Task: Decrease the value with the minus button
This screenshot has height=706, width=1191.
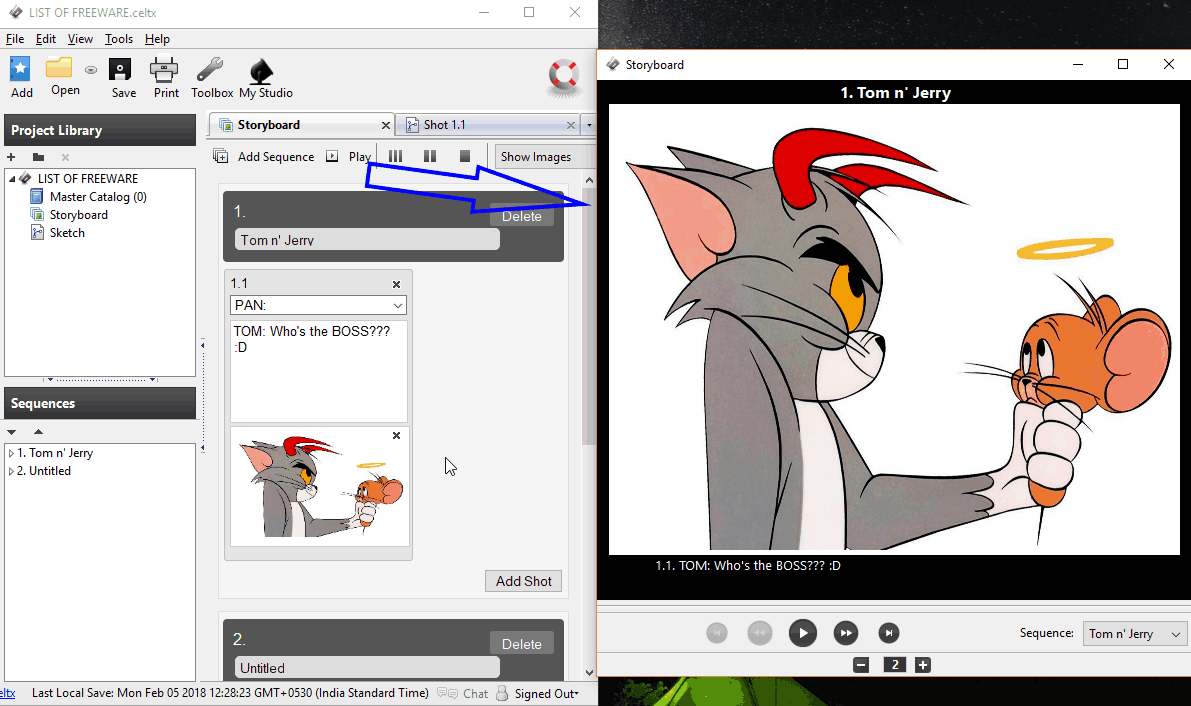Action: [861, 665]
